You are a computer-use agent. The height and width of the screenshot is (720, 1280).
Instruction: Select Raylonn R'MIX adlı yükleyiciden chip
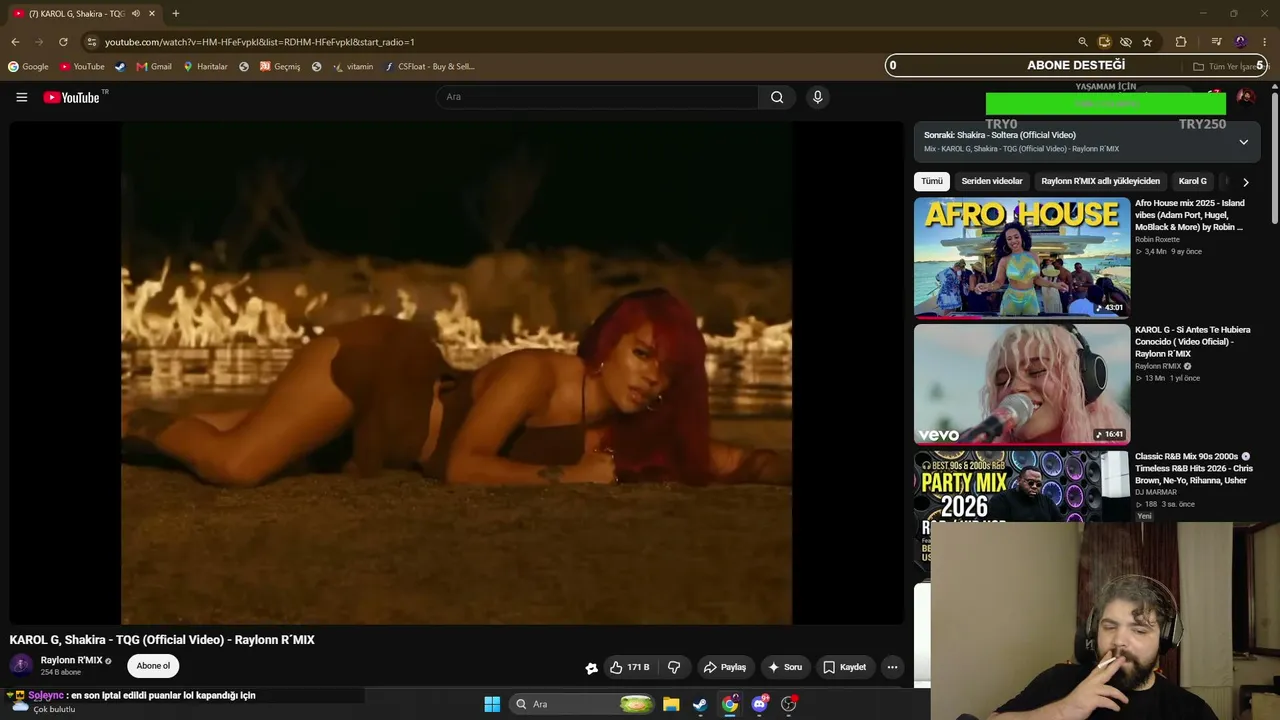(x=1100, y=182)
